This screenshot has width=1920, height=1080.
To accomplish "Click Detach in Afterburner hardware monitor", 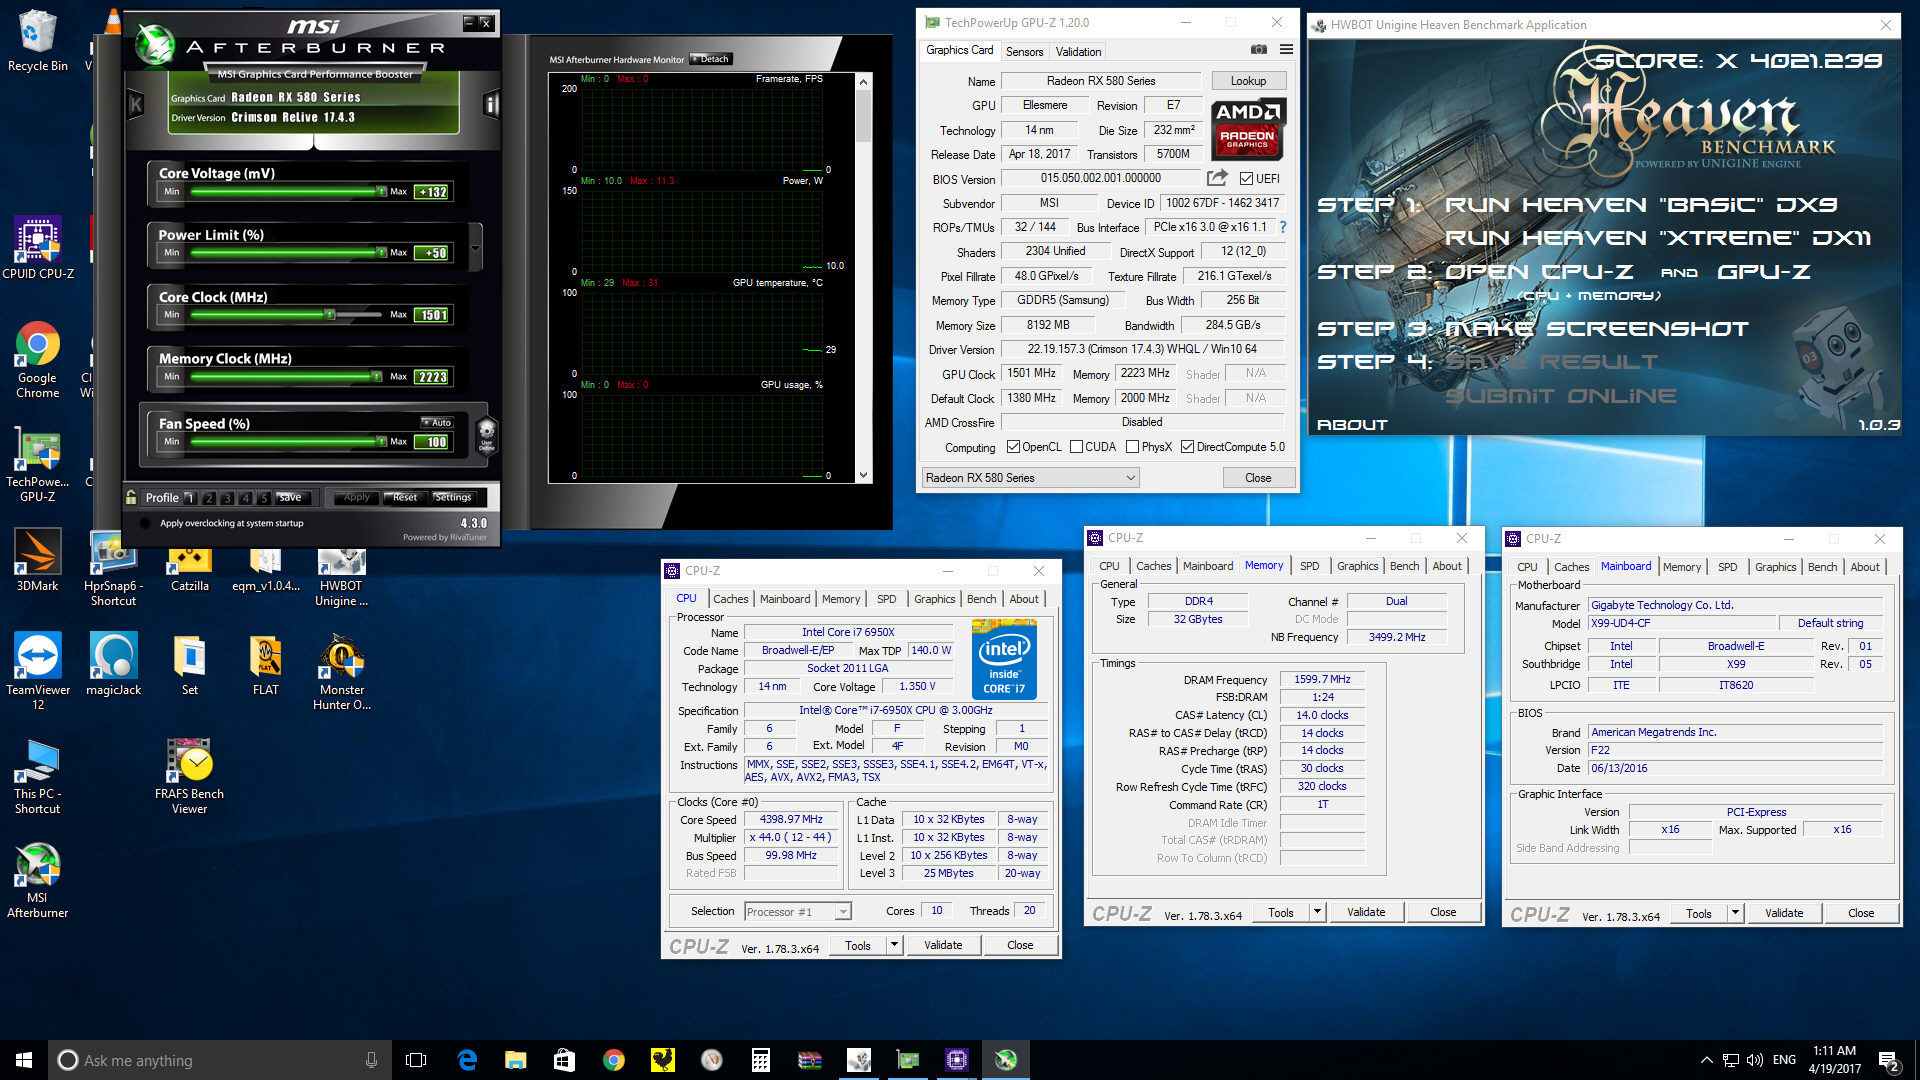I will (712, 59).
